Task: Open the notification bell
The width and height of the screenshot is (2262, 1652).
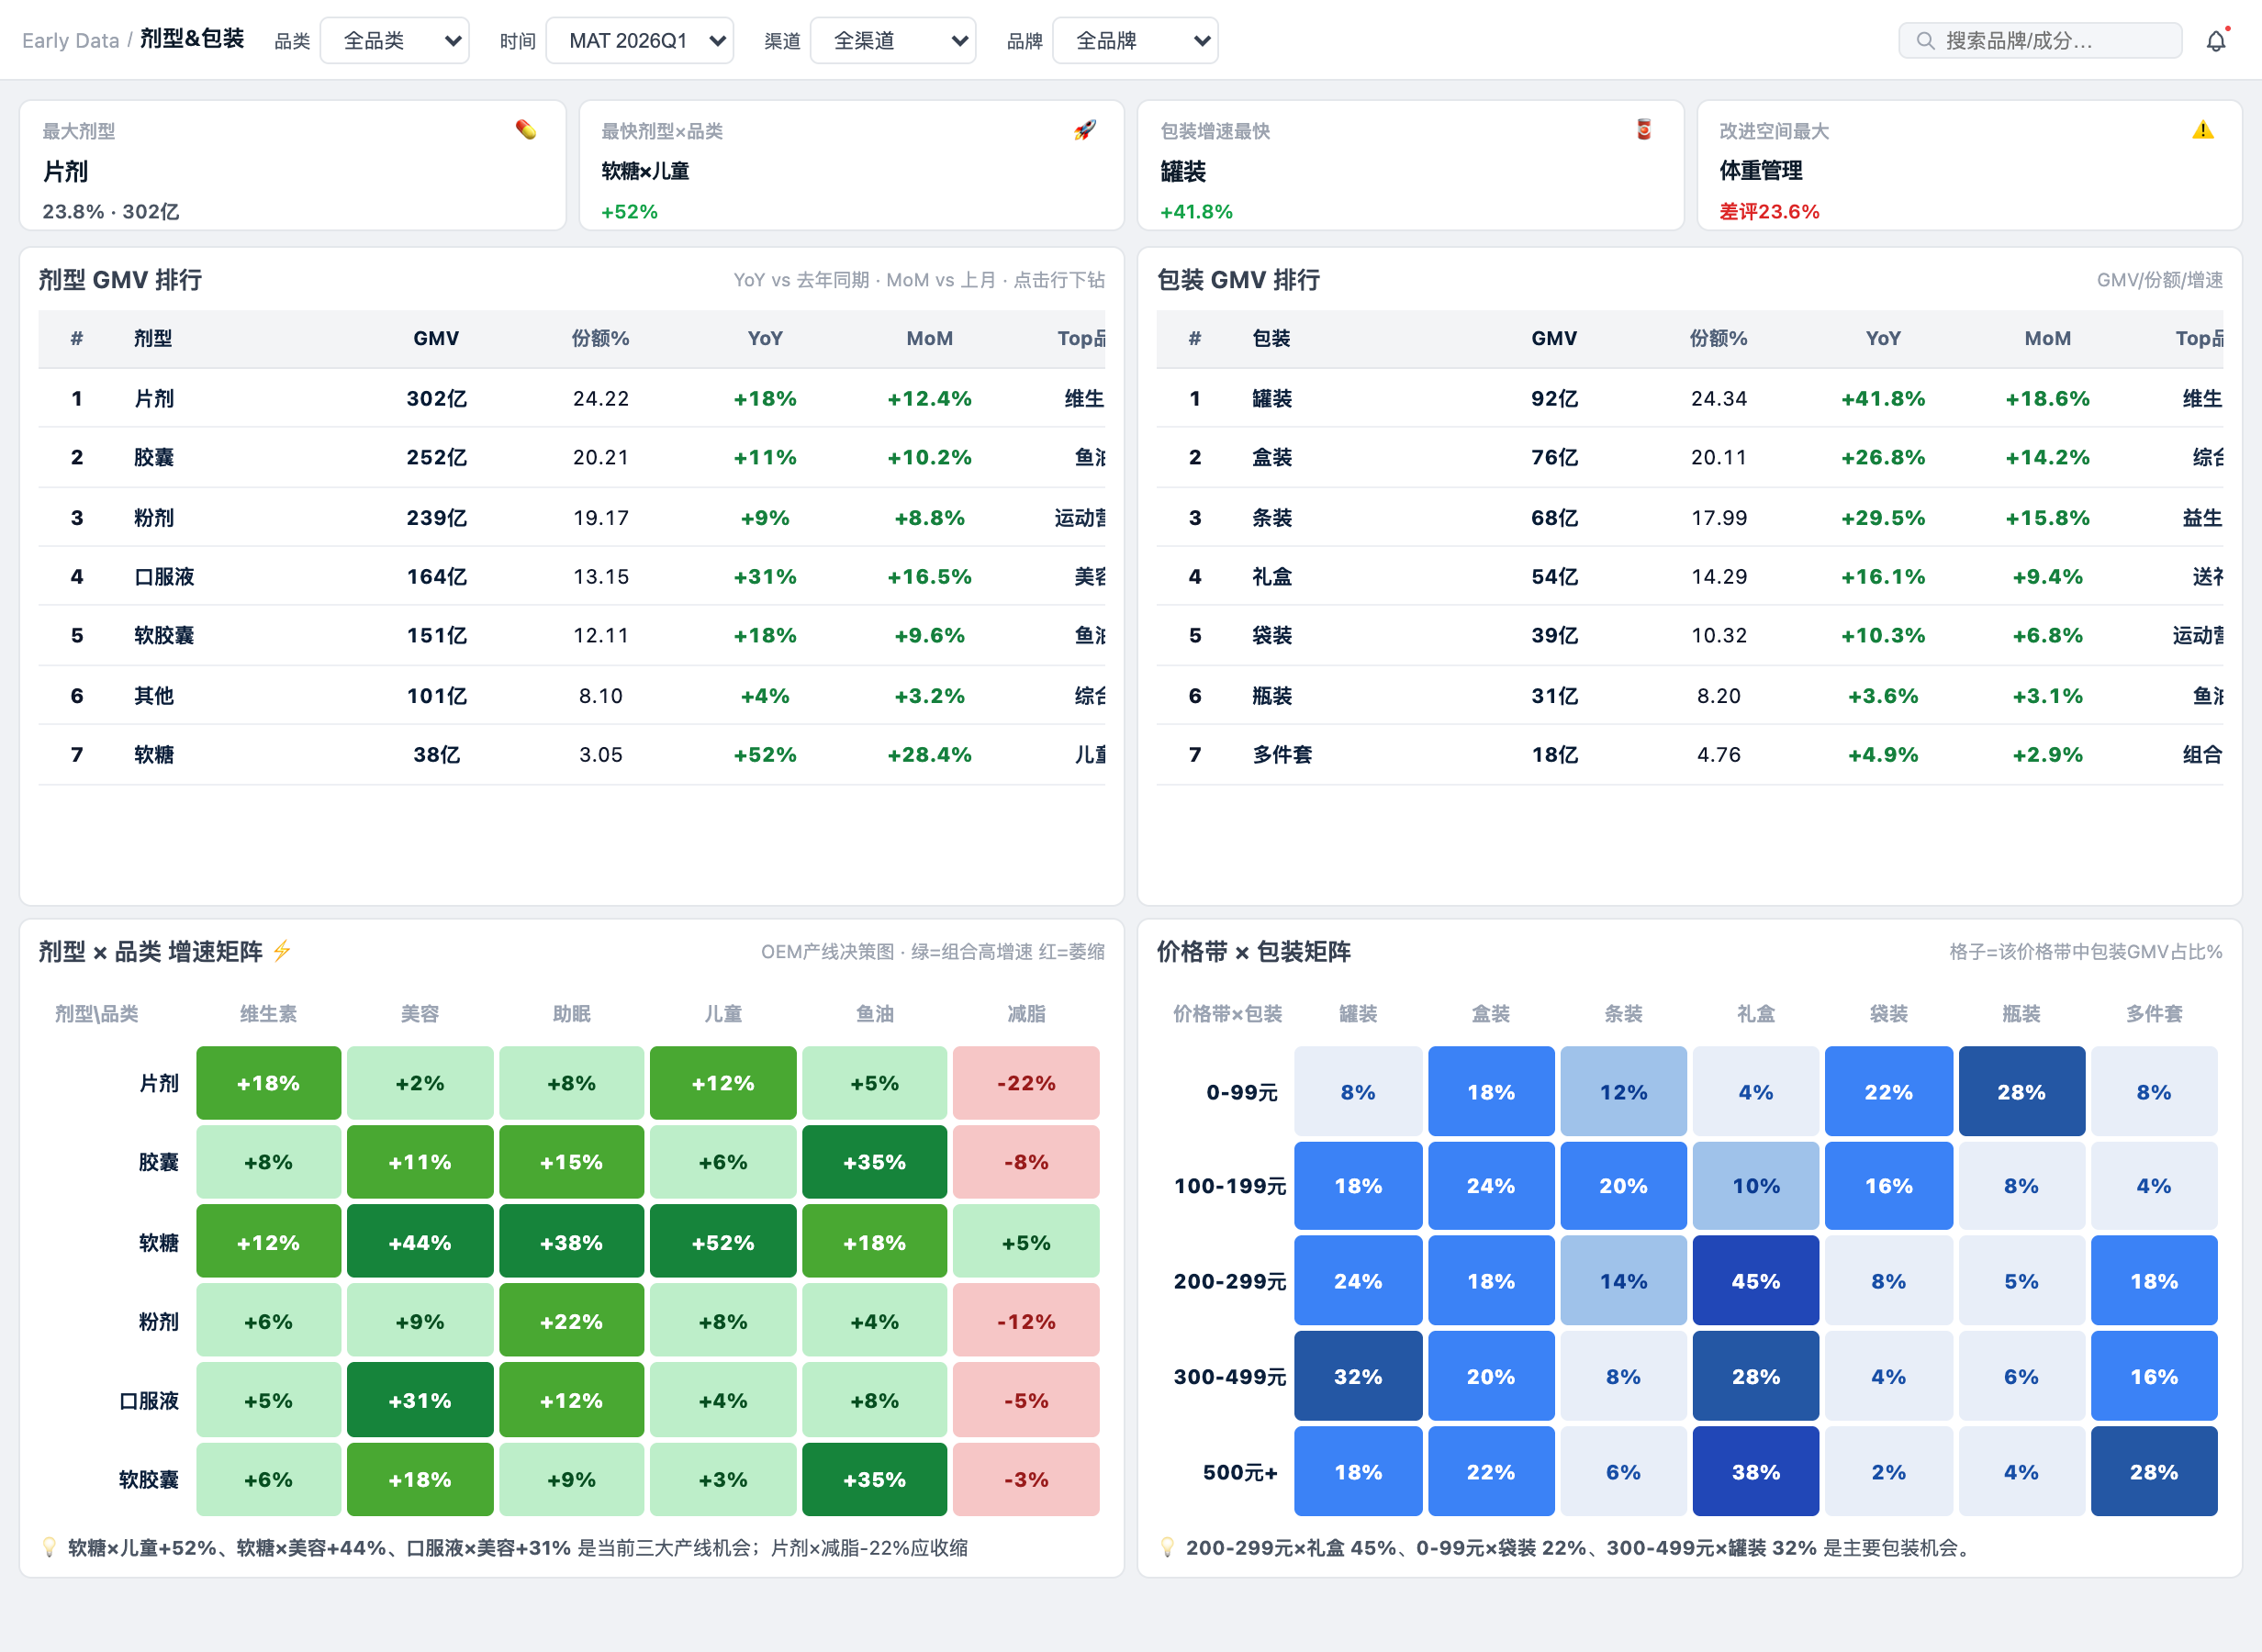Action: (x=2216, y=41)
